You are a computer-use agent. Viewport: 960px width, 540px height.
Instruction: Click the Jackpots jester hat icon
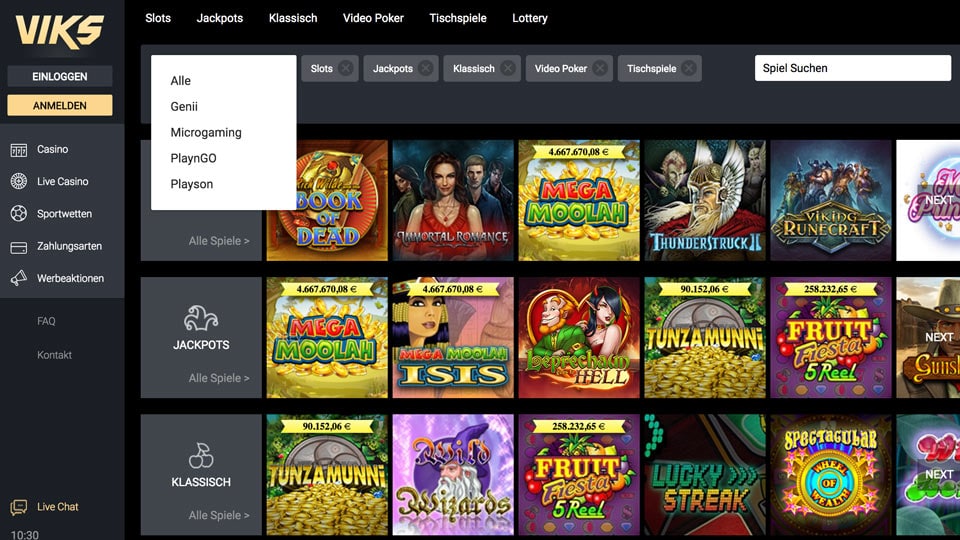201,318
